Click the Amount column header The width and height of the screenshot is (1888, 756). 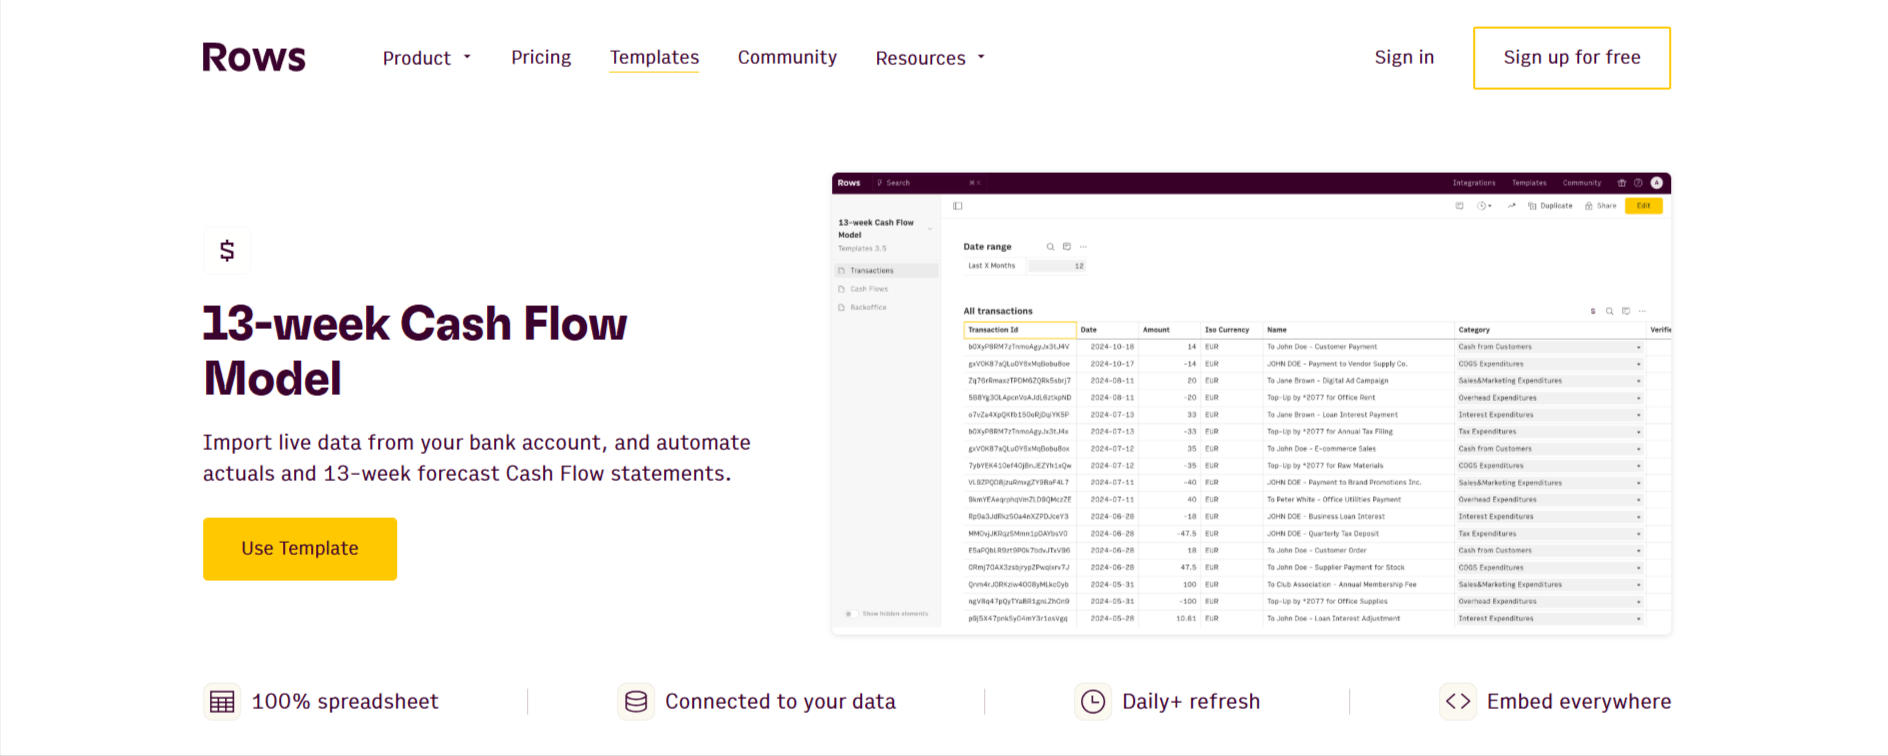point(1168,330)
